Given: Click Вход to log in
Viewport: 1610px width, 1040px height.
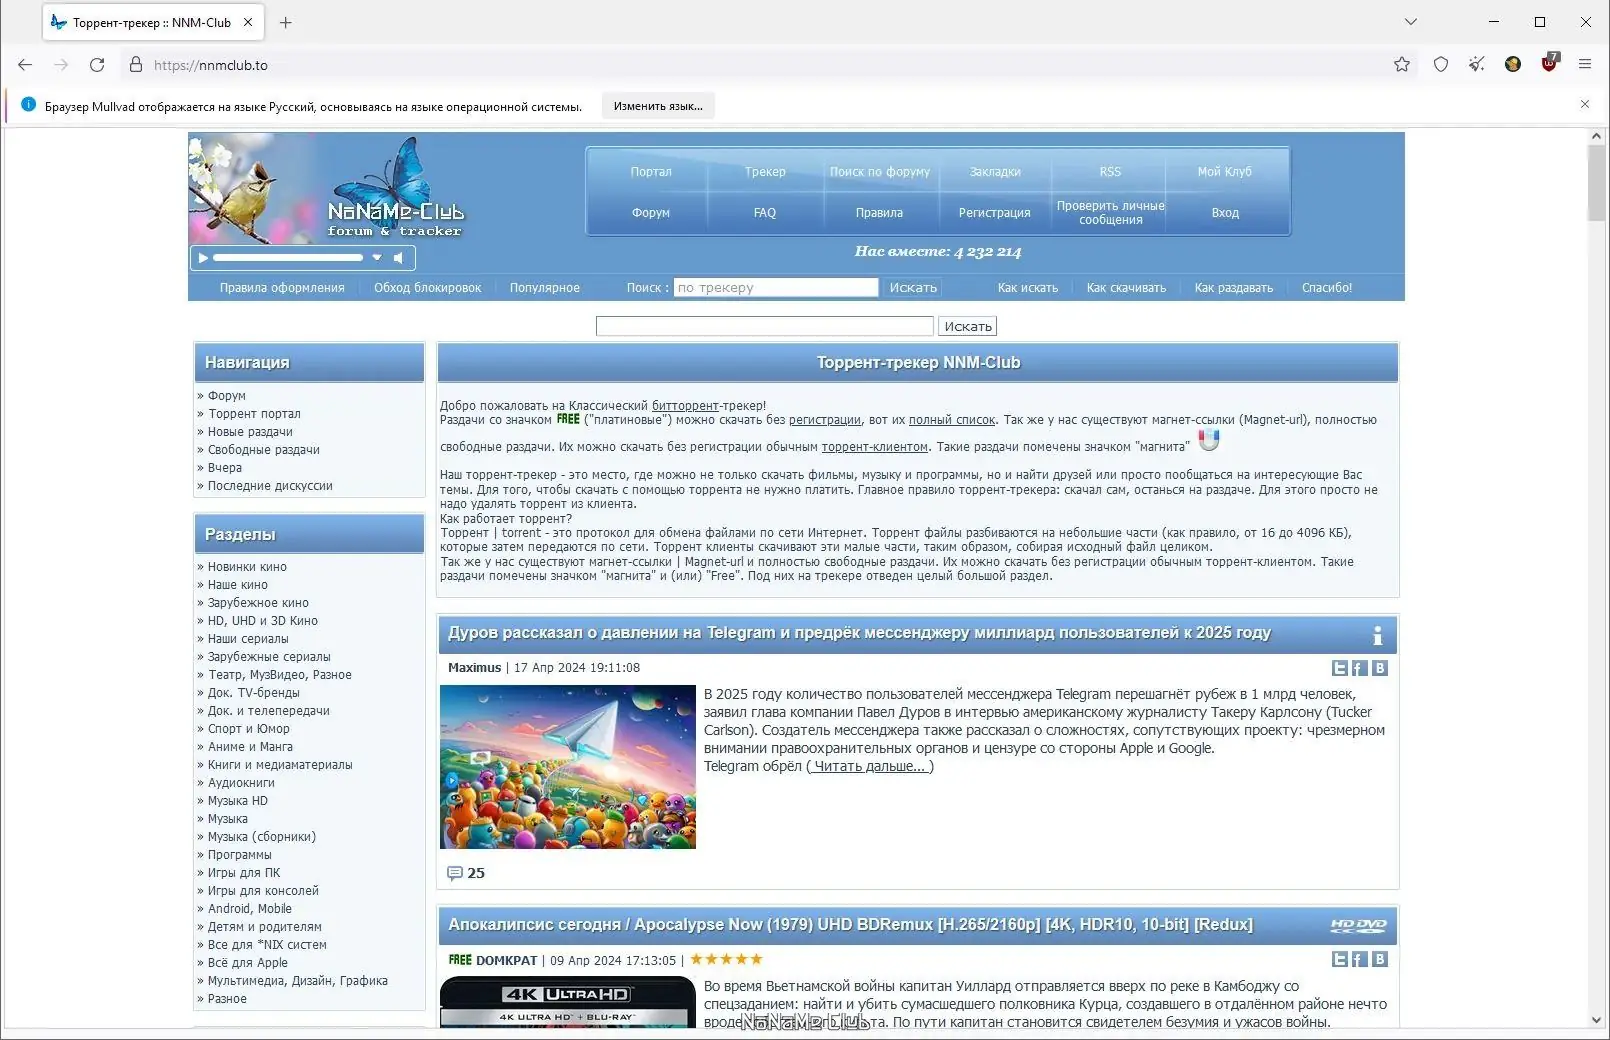Looking at the screenshot, I should coord(1225,213).
